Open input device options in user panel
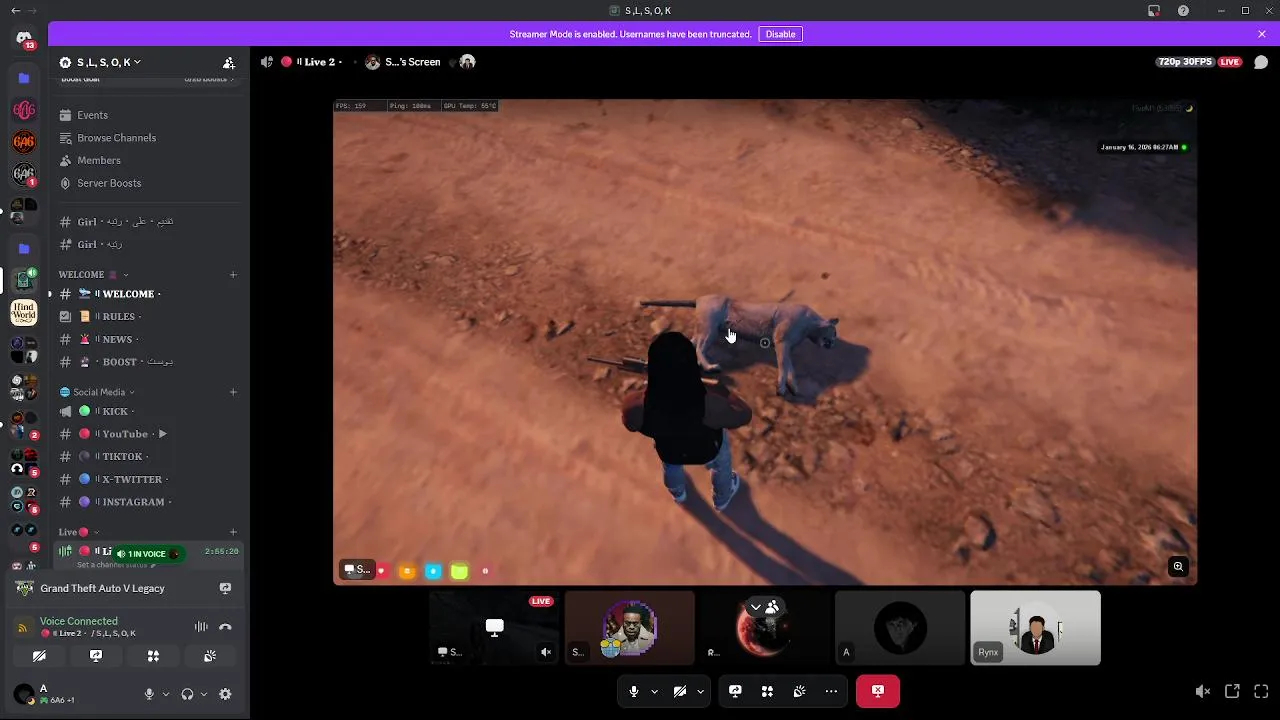 pyautogui.click(x=166, y=694)
